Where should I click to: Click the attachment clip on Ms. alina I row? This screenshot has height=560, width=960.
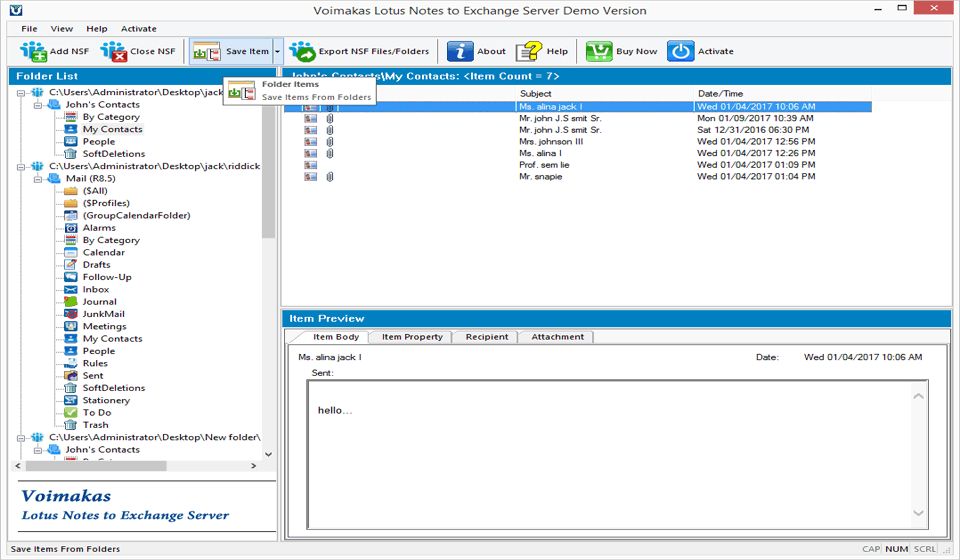(330, 153)
